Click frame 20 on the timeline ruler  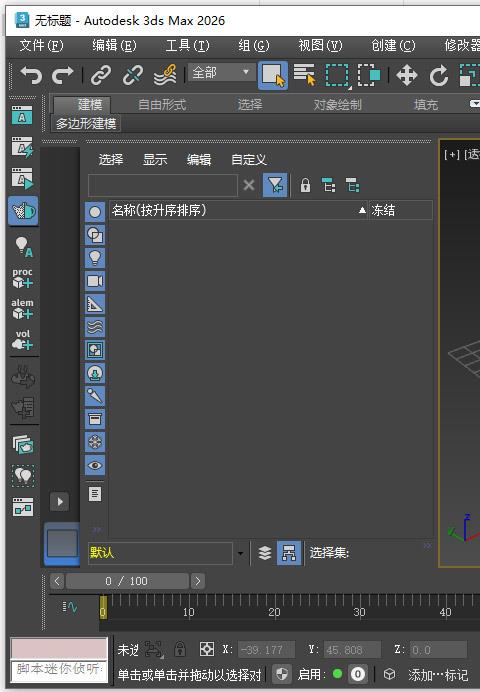point(274,612)
